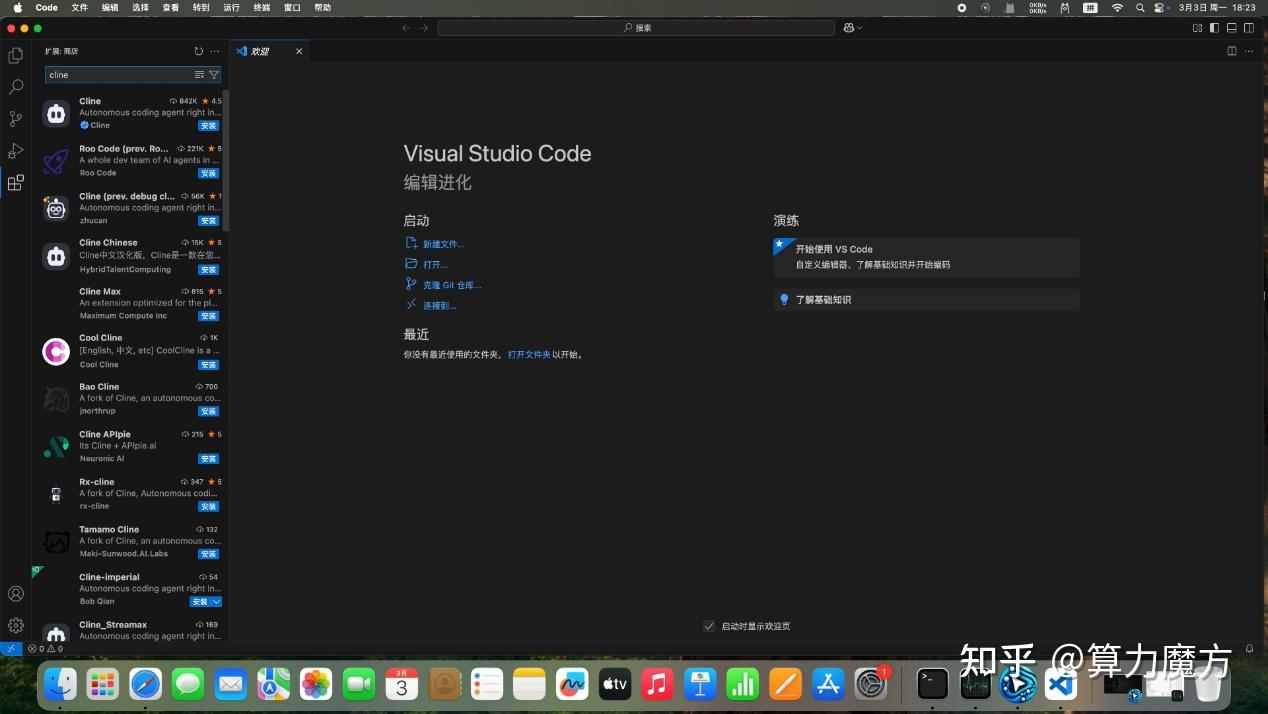Open the accounts avatar dropdown near the search bar
1268x714 pixels.
coord(851,28)
